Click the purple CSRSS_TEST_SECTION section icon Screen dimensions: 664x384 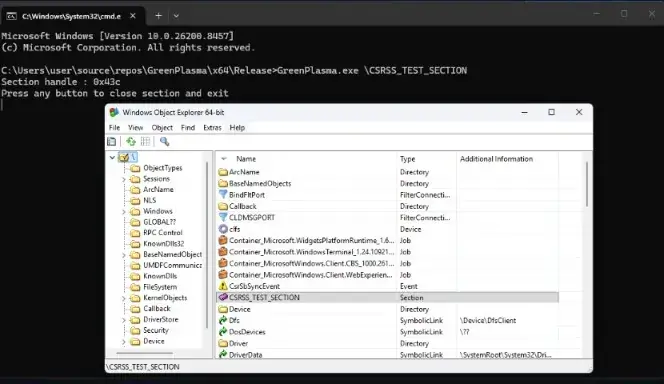click(x=223, y=298)
